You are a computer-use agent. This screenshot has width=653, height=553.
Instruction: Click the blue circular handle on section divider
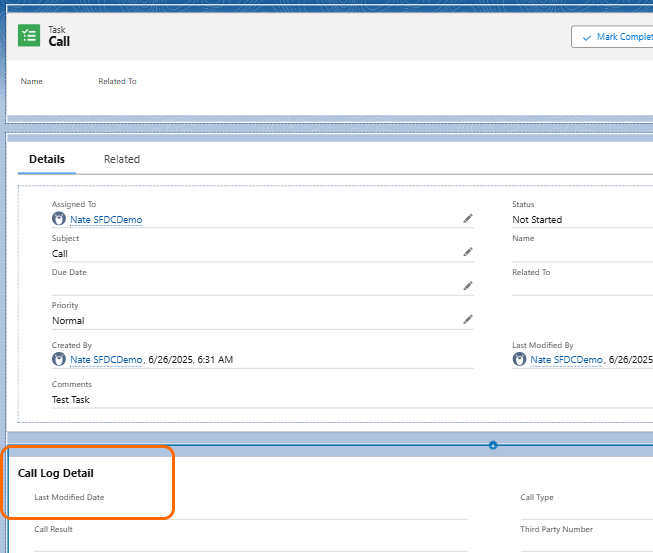(493, 445)
